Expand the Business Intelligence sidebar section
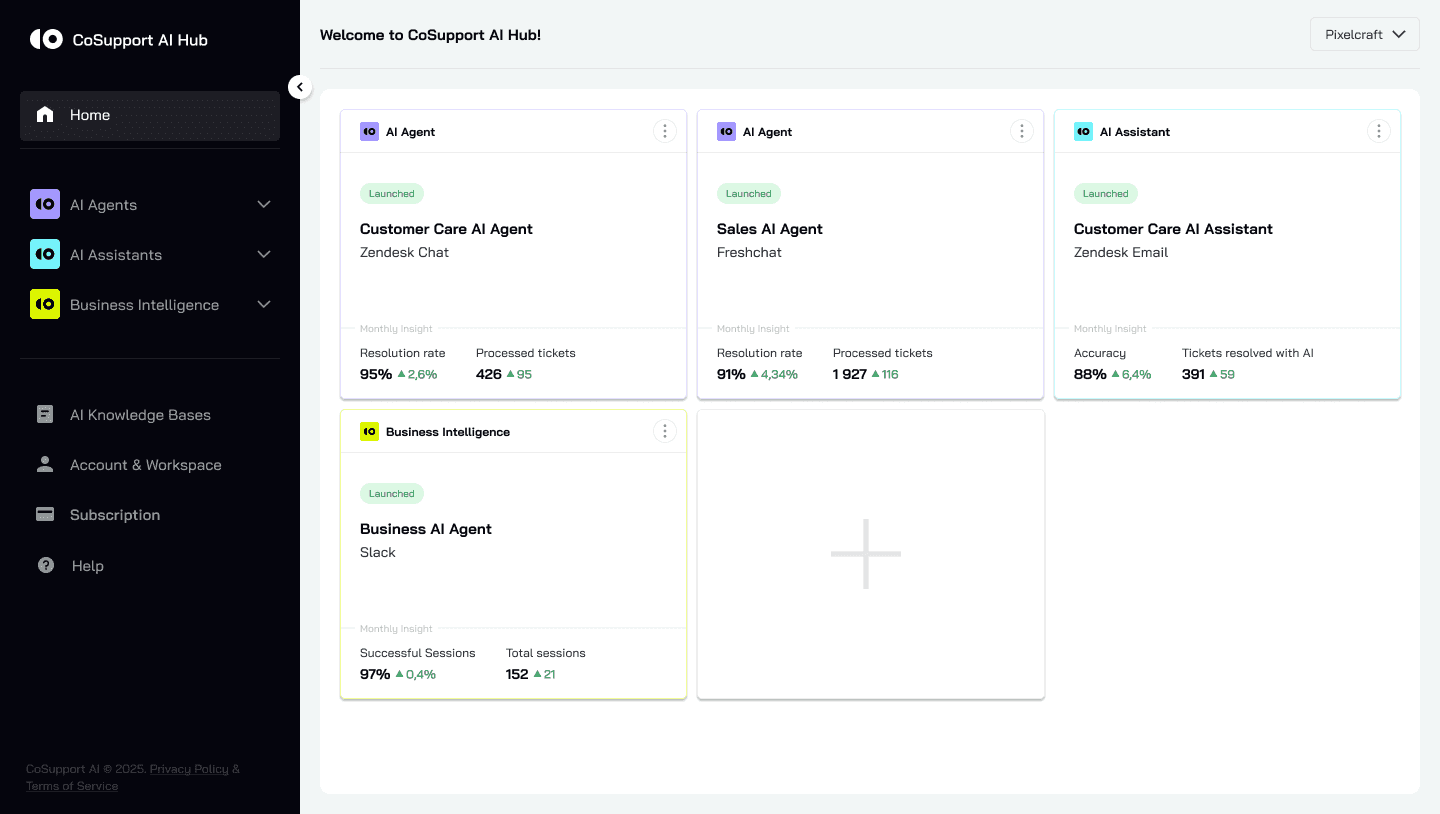 pos(264,304)
